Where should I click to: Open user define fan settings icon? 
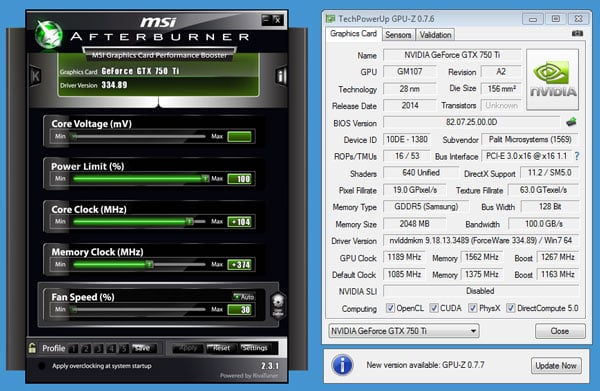(x=278, y=305)
